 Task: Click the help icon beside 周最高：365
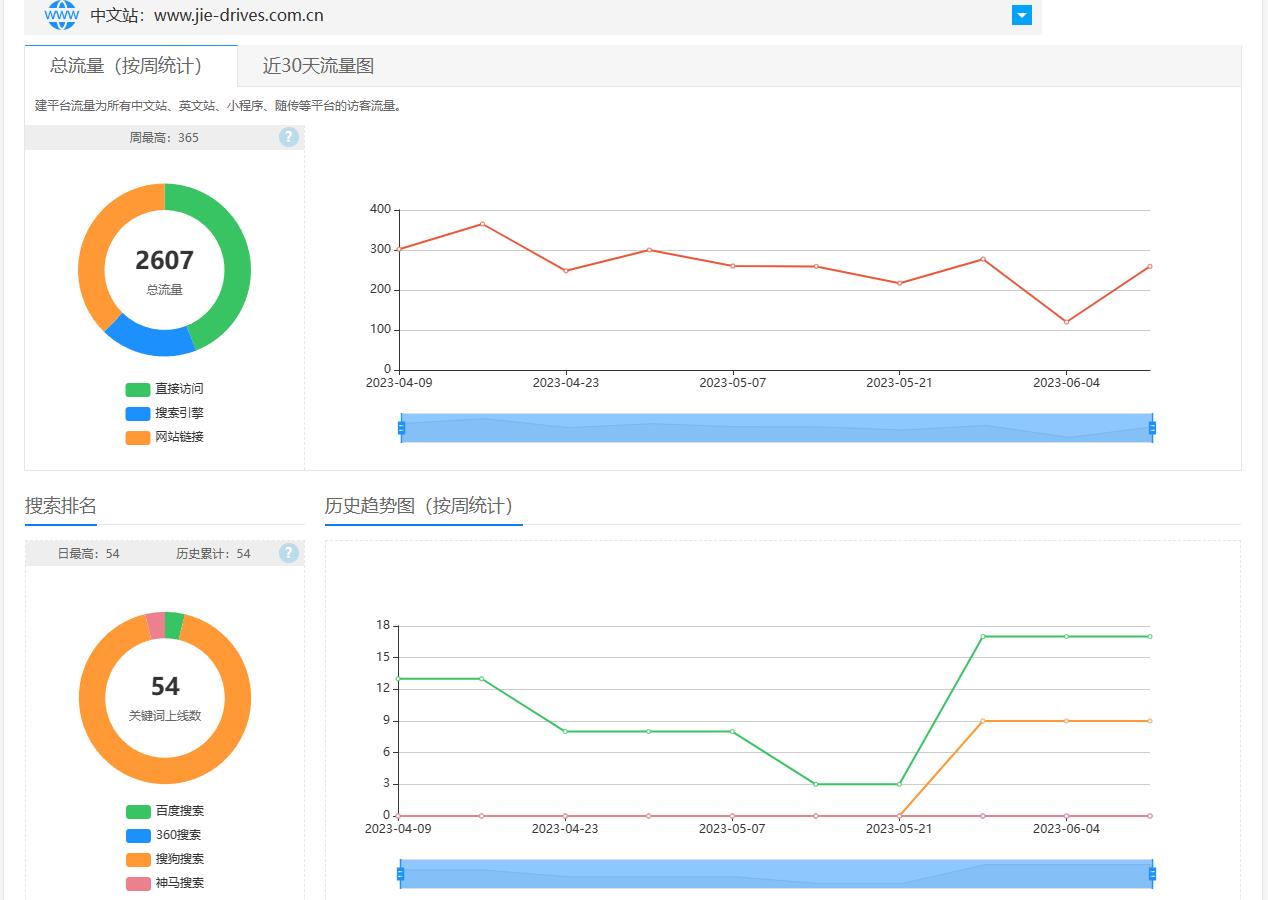pyautogui.click(x=289, y=137)
